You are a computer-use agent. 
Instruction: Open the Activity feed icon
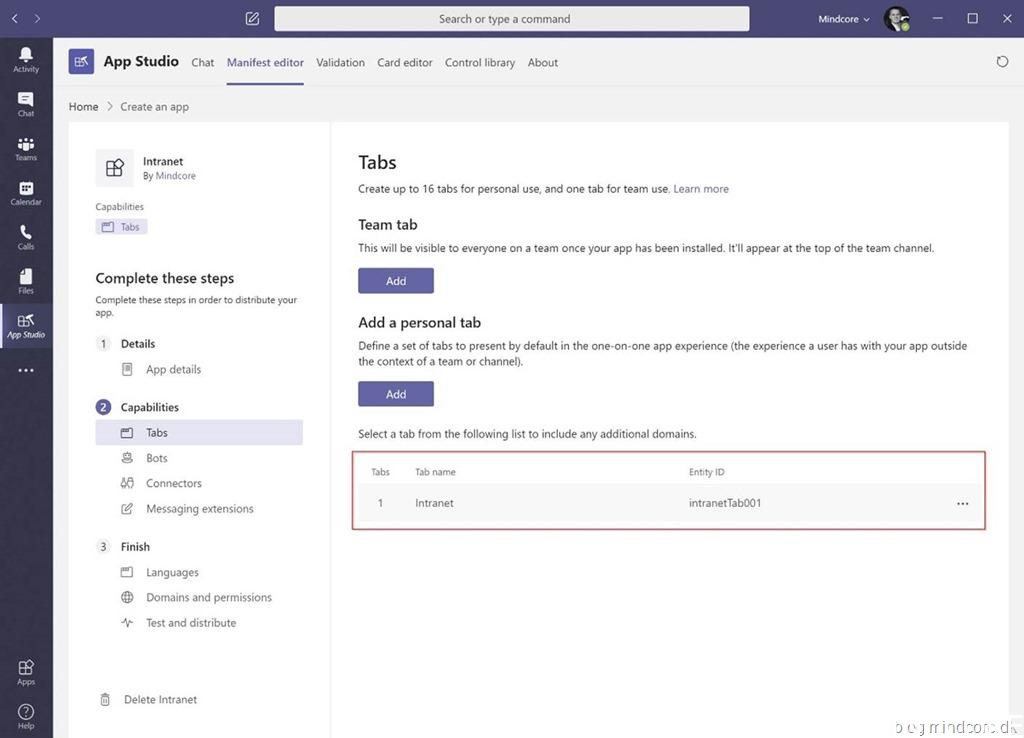point(26,60)
